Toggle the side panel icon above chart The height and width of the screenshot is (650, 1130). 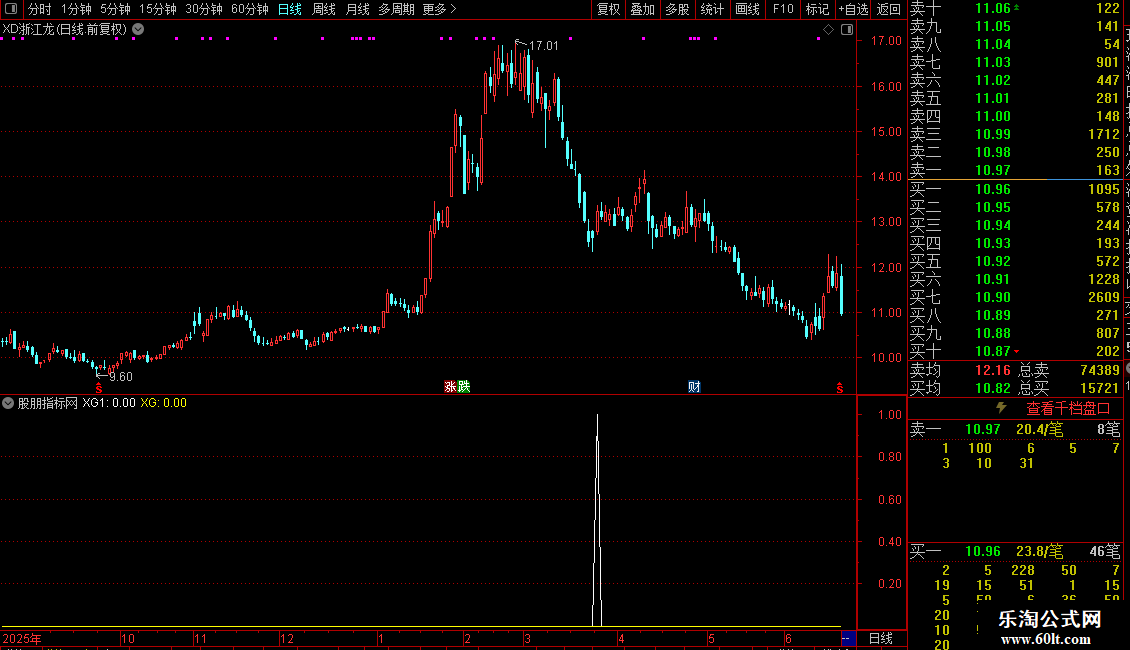847,30
